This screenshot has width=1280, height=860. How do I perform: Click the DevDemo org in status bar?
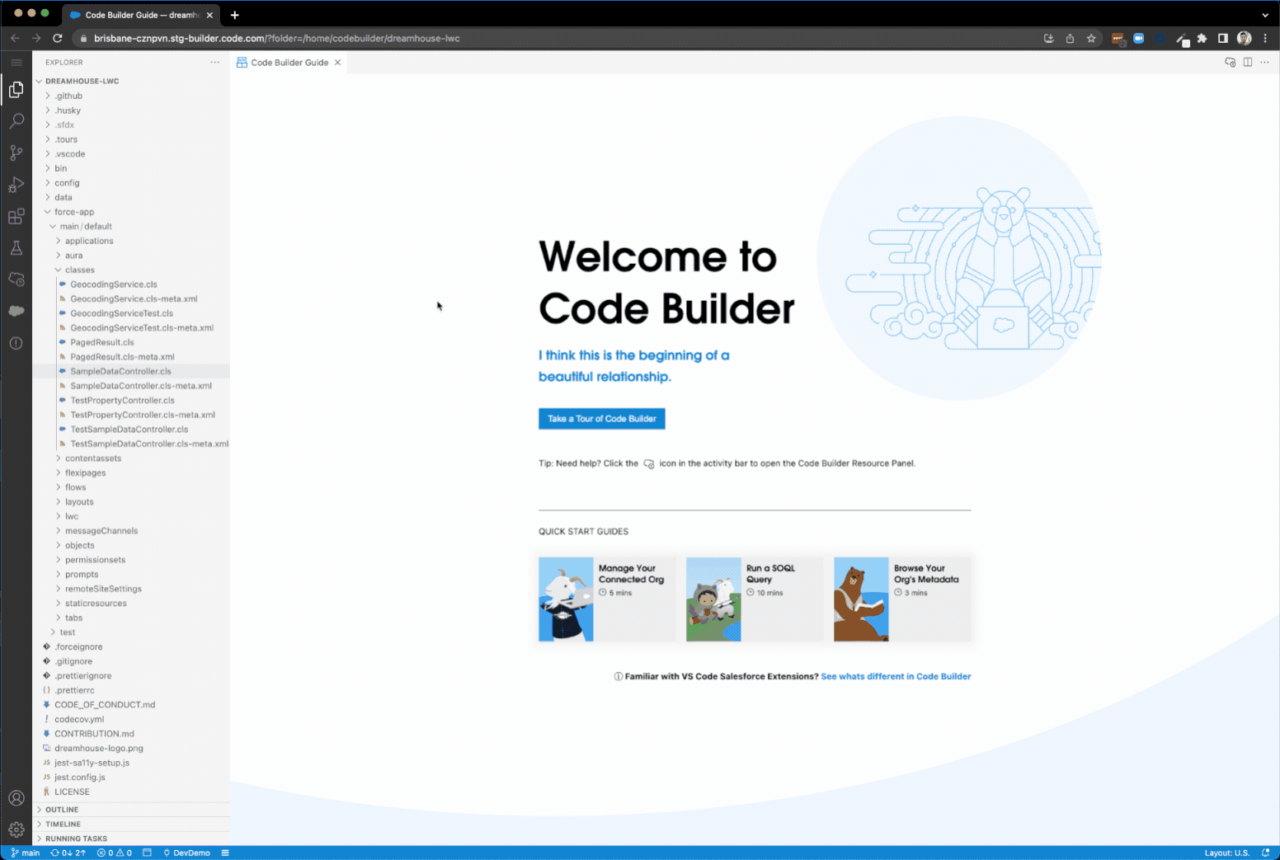[186, 853]
